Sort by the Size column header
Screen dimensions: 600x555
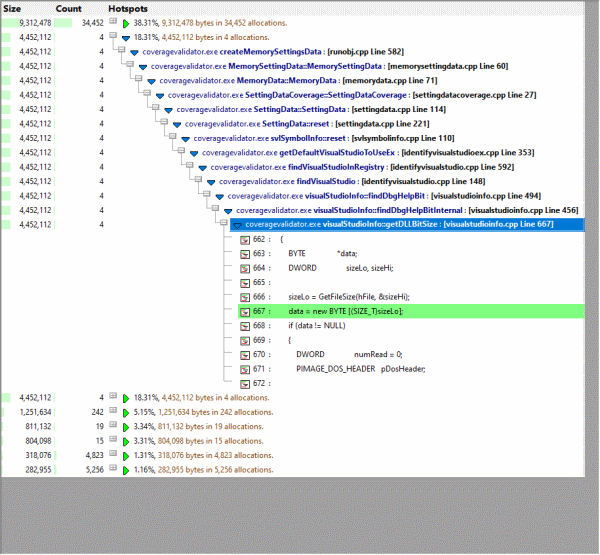click(x=12, y=8)
